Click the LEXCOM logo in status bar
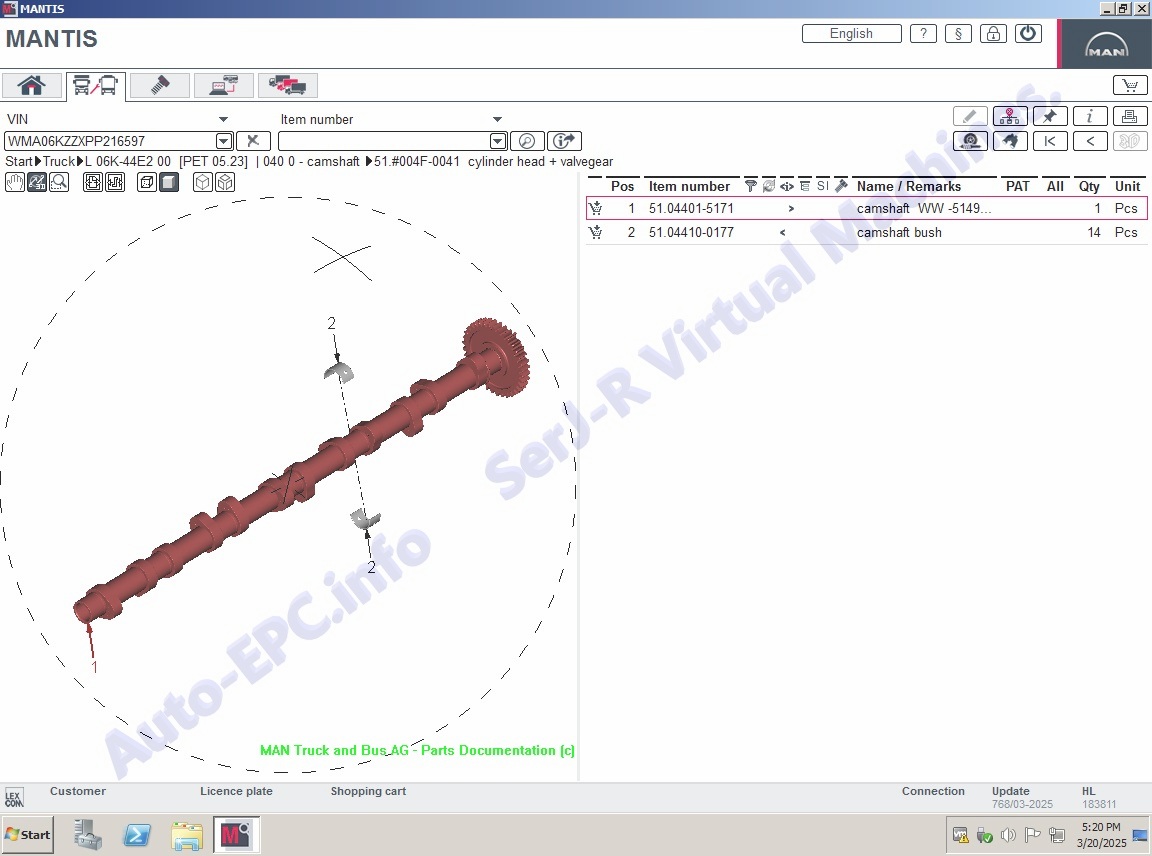 click(14, 798)
